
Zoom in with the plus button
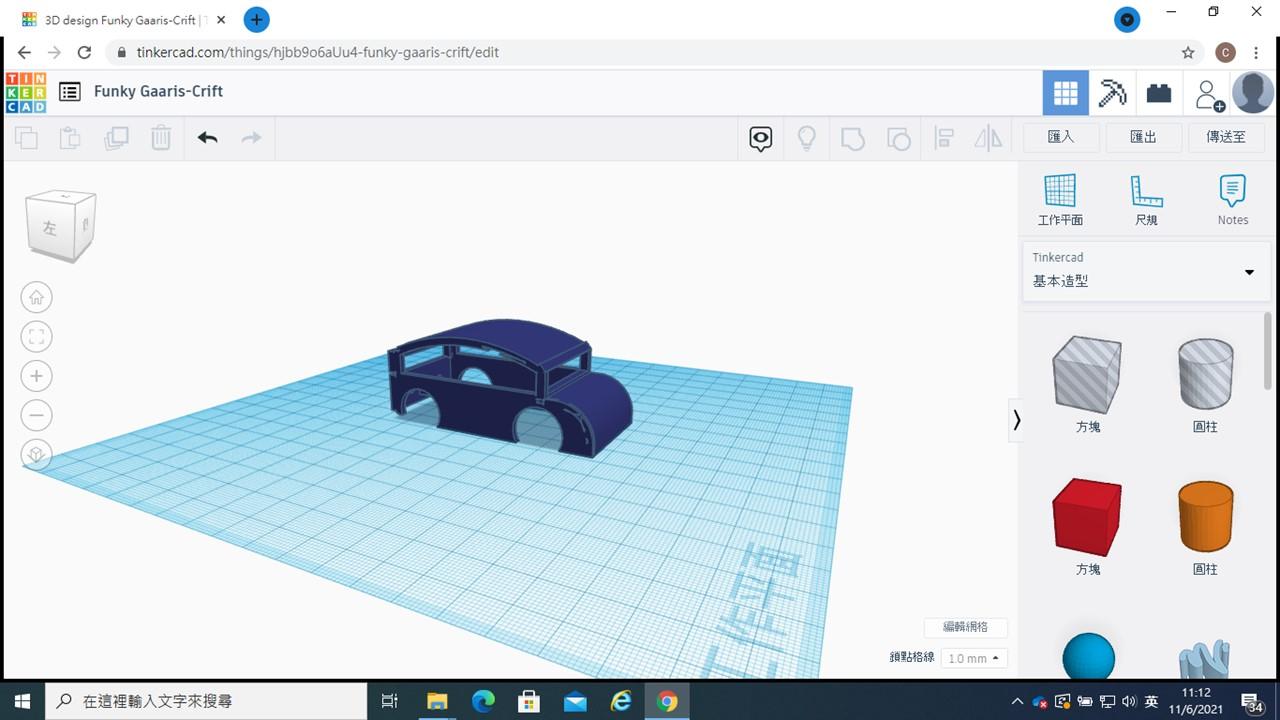(37, 376)
